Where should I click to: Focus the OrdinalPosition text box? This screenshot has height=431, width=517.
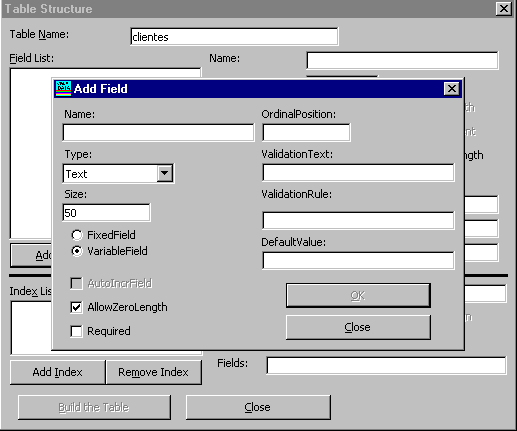pyautogui.click(x=306, y=133)
